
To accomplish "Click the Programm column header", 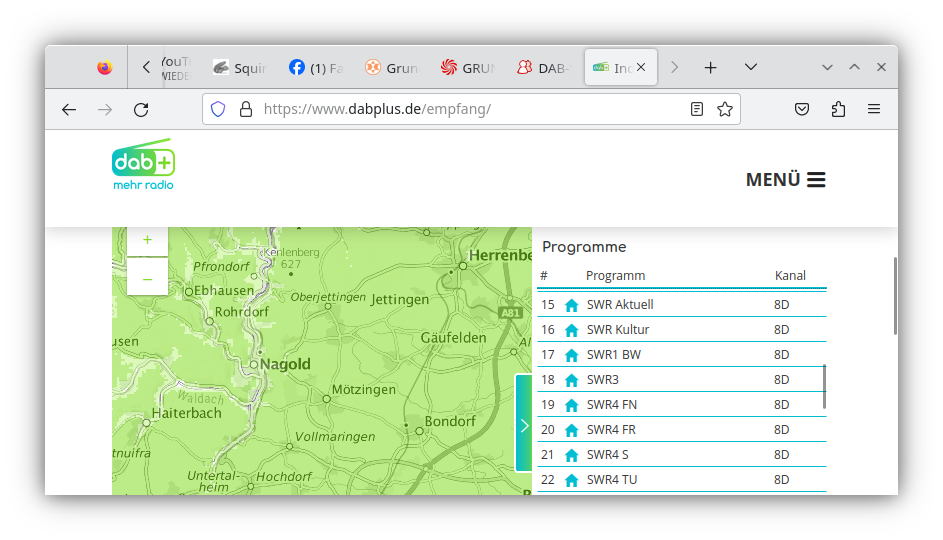I will 615,275.
